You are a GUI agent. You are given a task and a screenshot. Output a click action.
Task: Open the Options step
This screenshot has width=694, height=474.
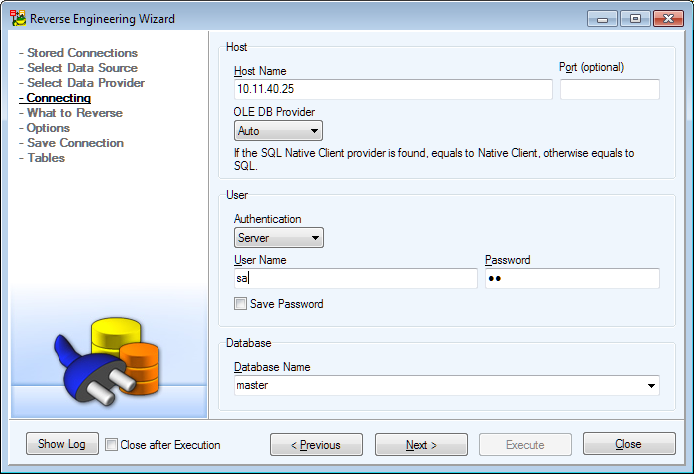48,128
